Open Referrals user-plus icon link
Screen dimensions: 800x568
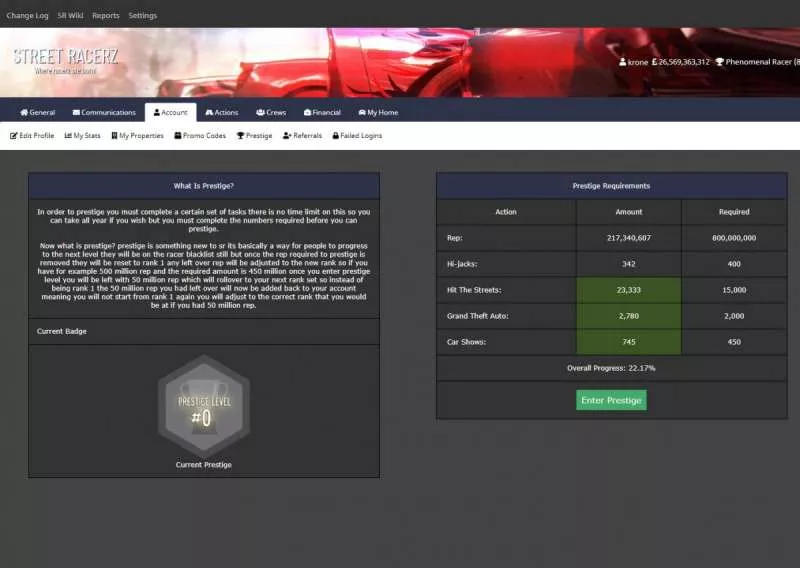(x=287, y=136)
